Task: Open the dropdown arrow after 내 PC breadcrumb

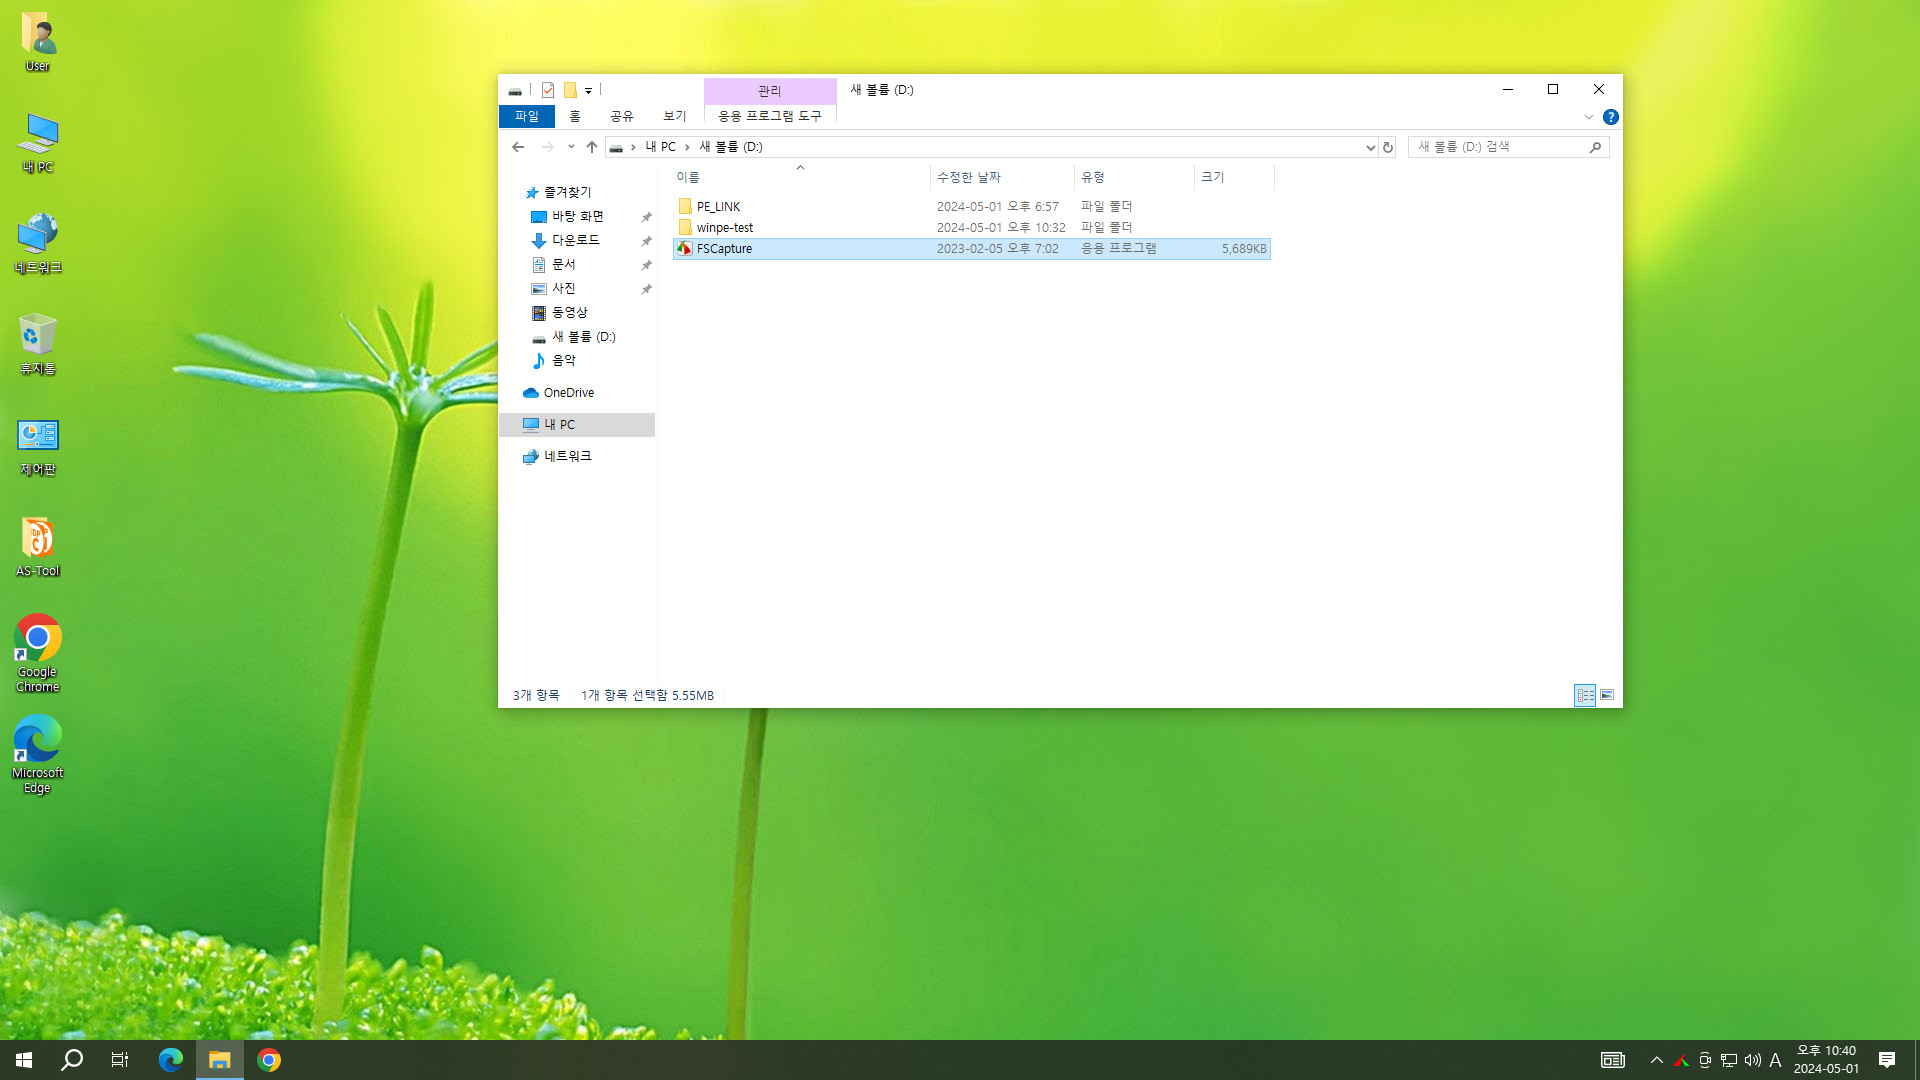Action: (687, 147)
